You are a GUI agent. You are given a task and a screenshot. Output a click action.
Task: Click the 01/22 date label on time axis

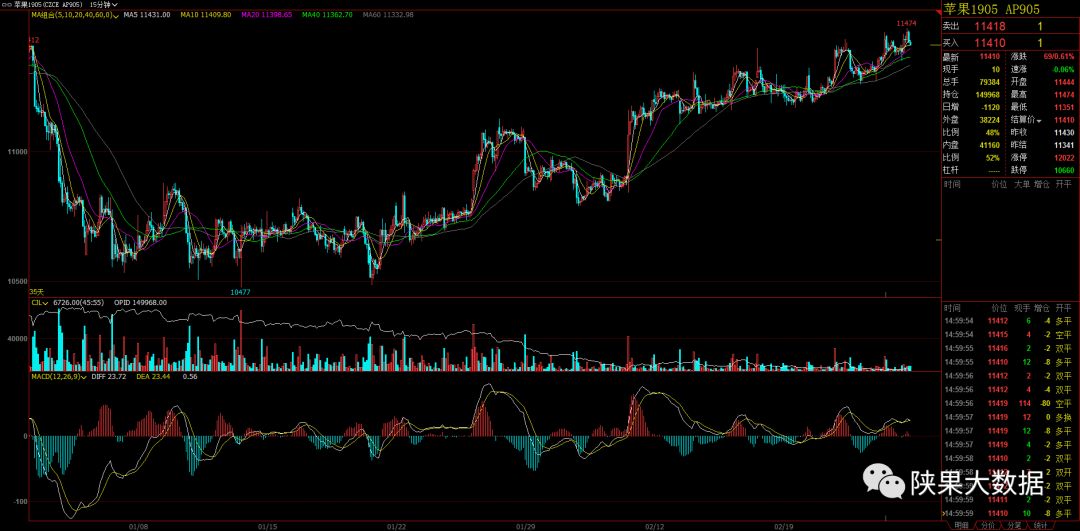click(x=397, y=525)
